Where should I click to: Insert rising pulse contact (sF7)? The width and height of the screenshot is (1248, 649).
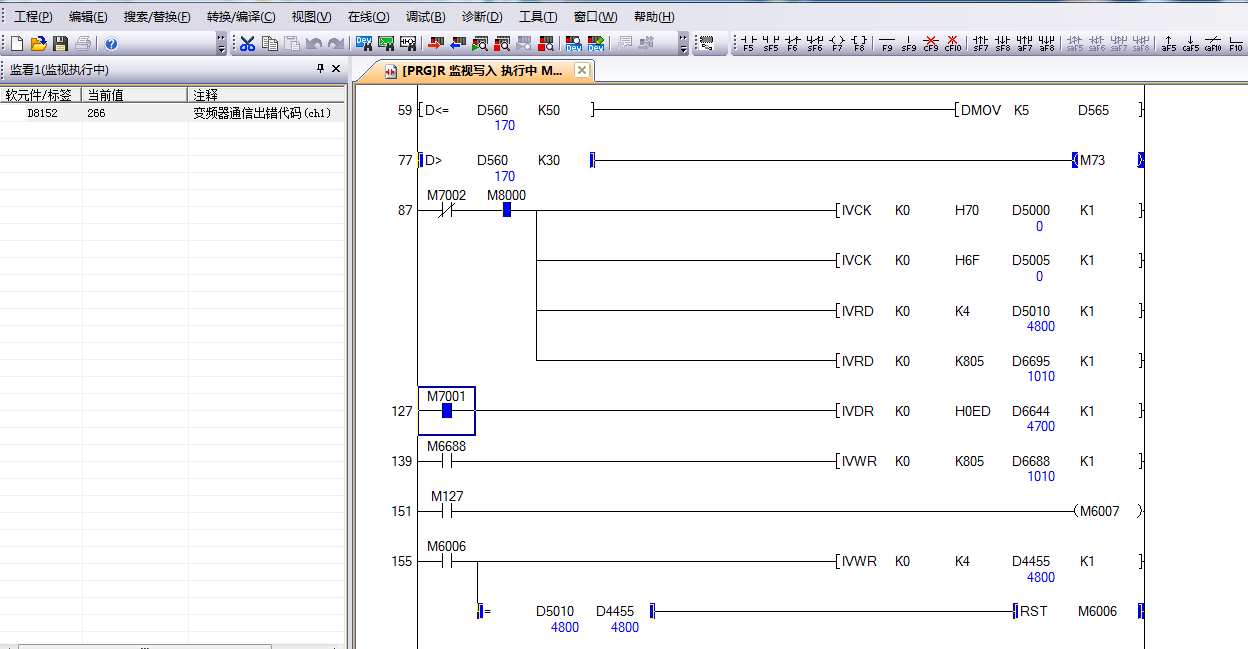click(980, 44)
